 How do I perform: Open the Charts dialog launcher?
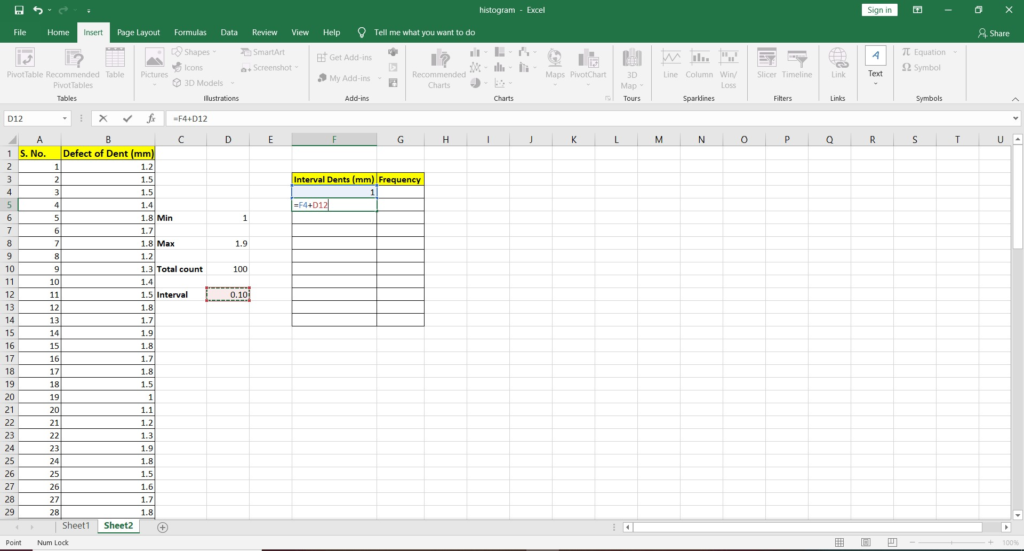[x=607, y=99]
